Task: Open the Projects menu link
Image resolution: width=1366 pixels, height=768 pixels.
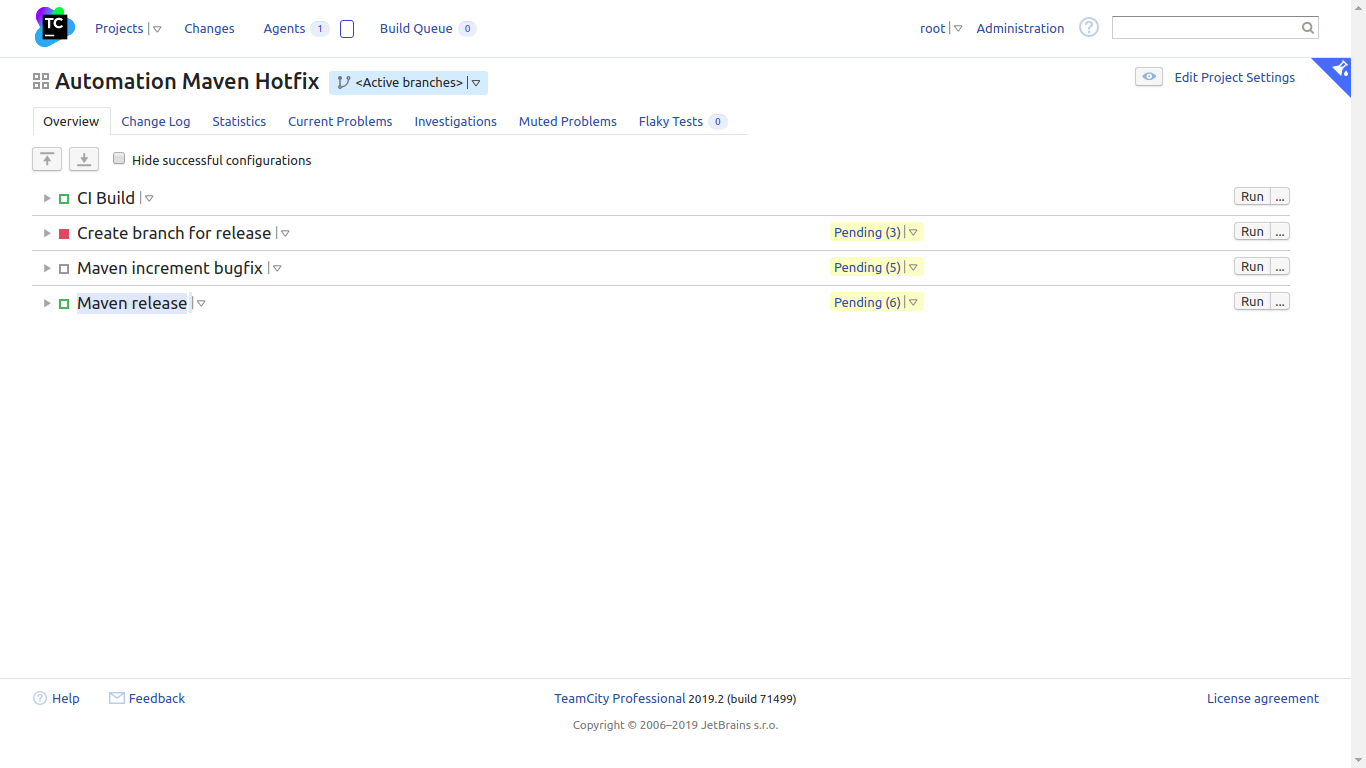Action: (119, 28)
